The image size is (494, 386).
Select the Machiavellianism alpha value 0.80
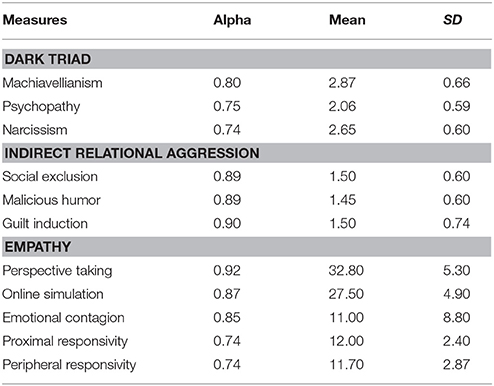click(227, 83)
